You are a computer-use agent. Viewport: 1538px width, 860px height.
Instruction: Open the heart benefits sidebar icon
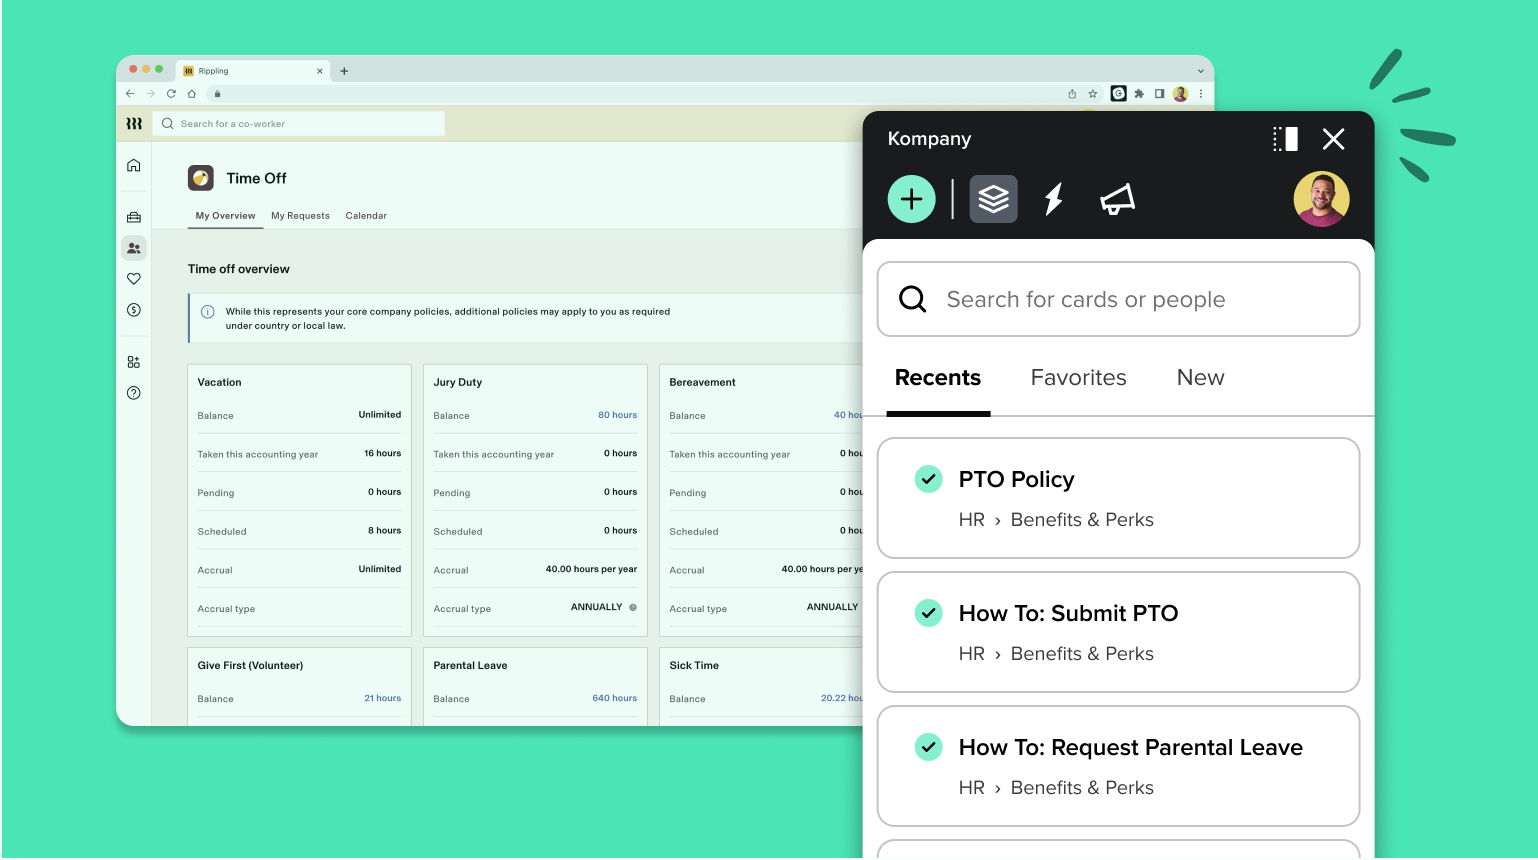[133, 279]
